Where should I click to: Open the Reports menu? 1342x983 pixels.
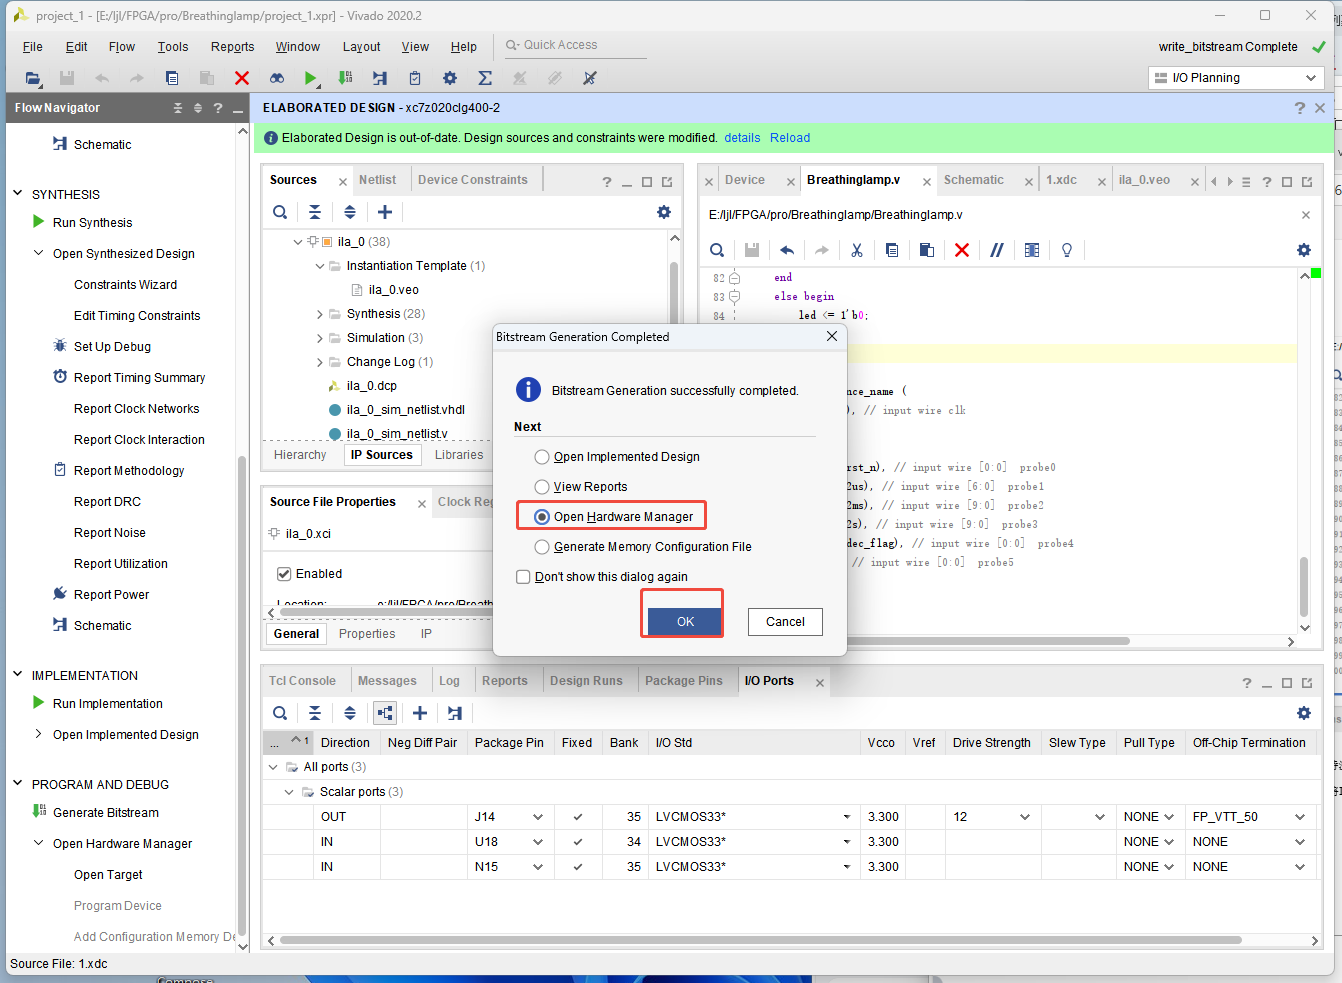[232, 47]
